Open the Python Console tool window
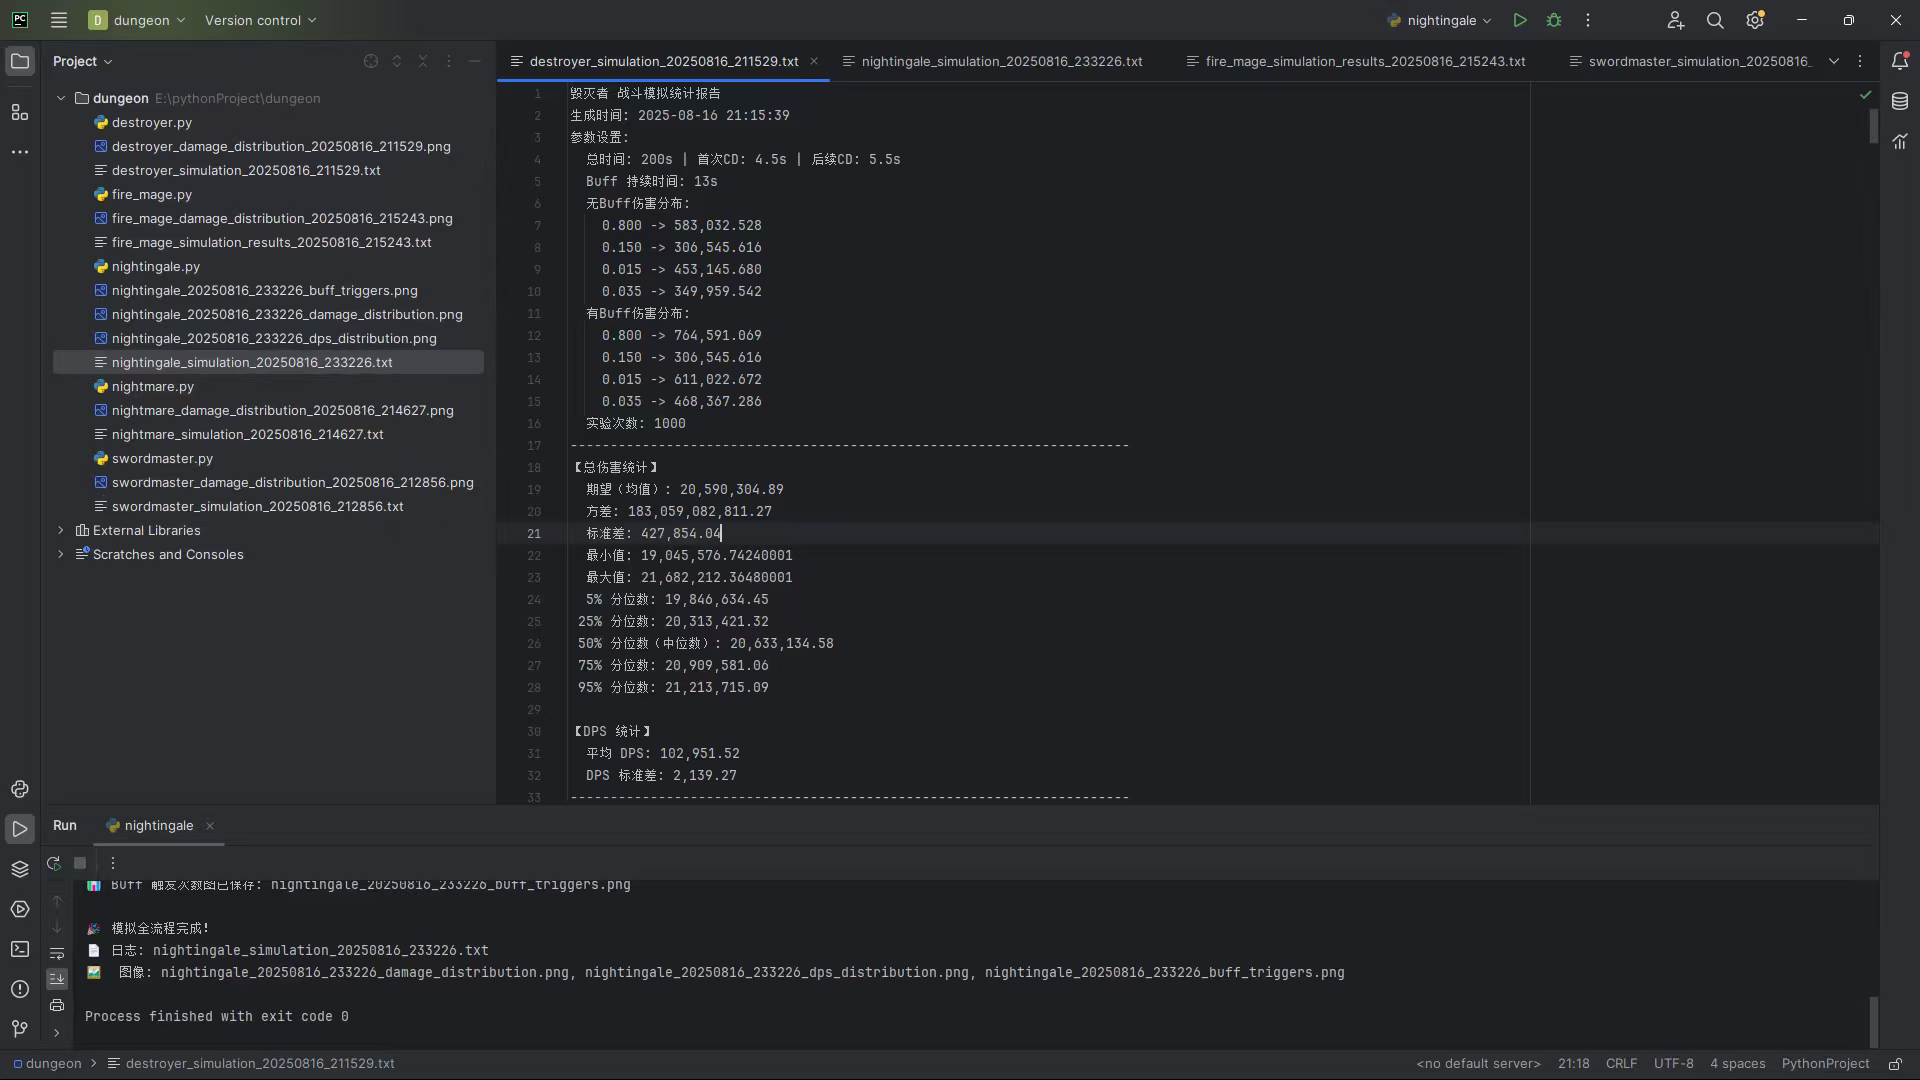 tap(19, 789)
